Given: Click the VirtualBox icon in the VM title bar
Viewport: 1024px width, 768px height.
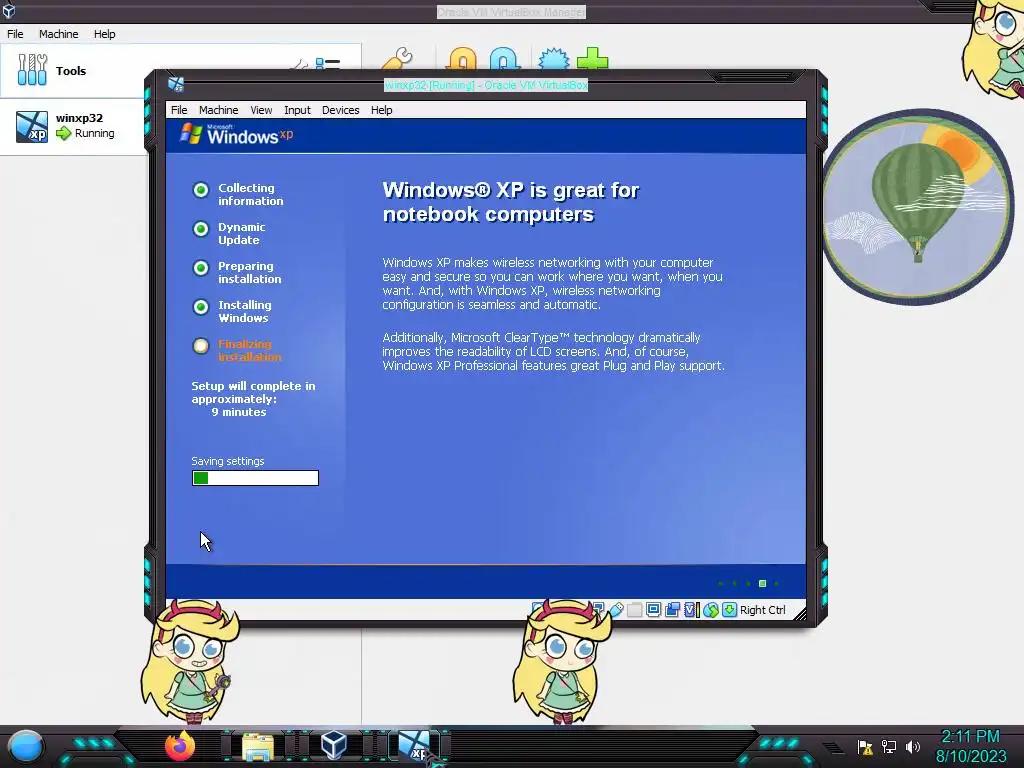Looking at the screenshot, I should [x=176, y=84].
